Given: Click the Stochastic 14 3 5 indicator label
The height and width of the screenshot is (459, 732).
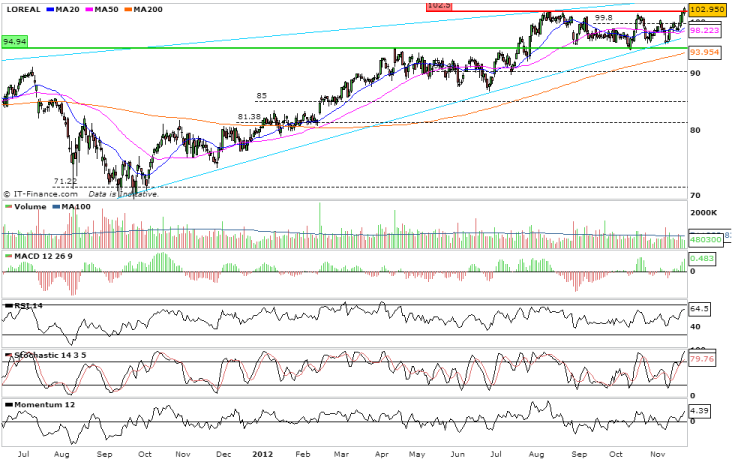Looking at the screenshot, I should coord(50,355).
